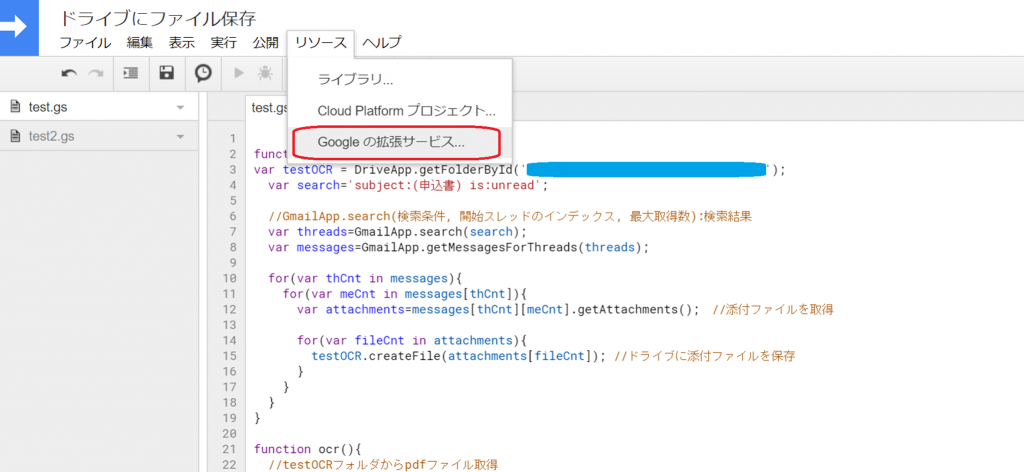Open the 公開 menu

265,43
